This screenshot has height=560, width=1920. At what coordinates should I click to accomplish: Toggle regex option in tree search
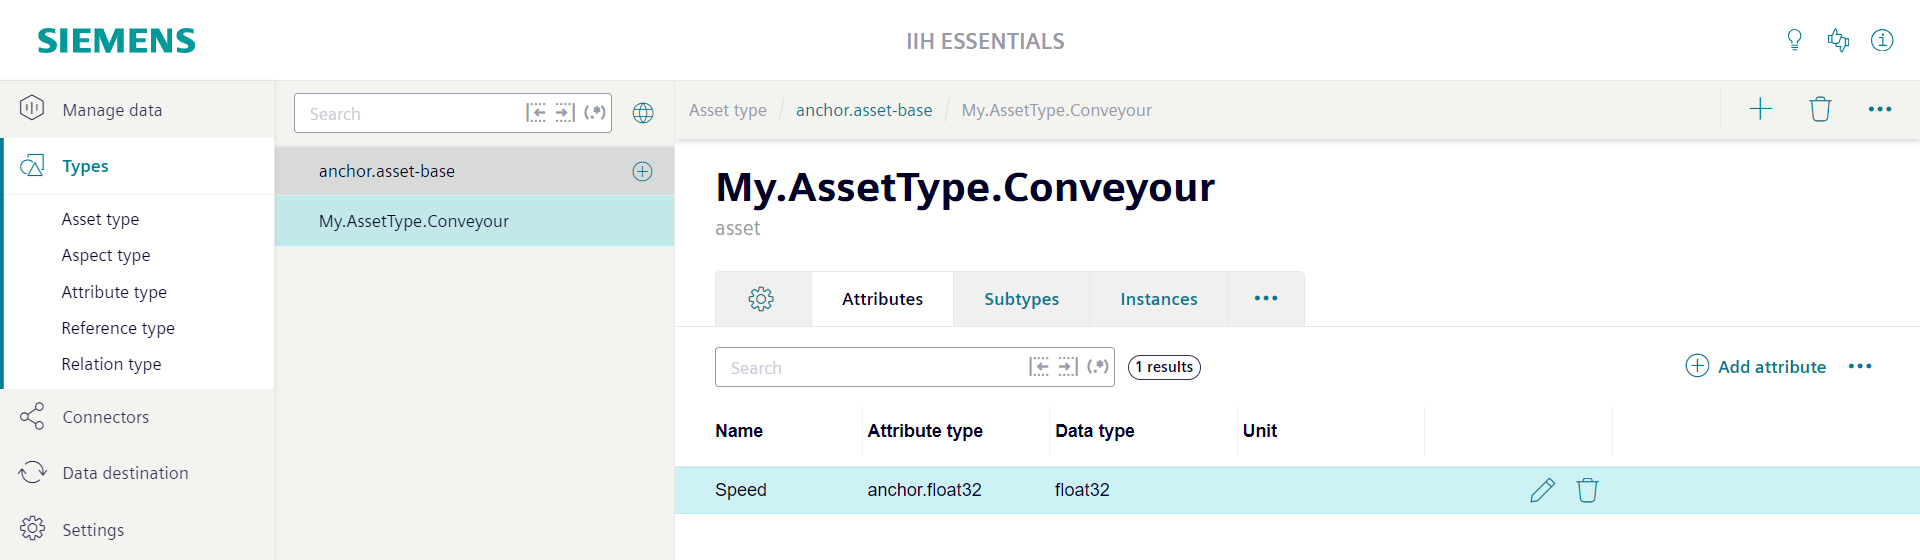click(x=595, y=113)
